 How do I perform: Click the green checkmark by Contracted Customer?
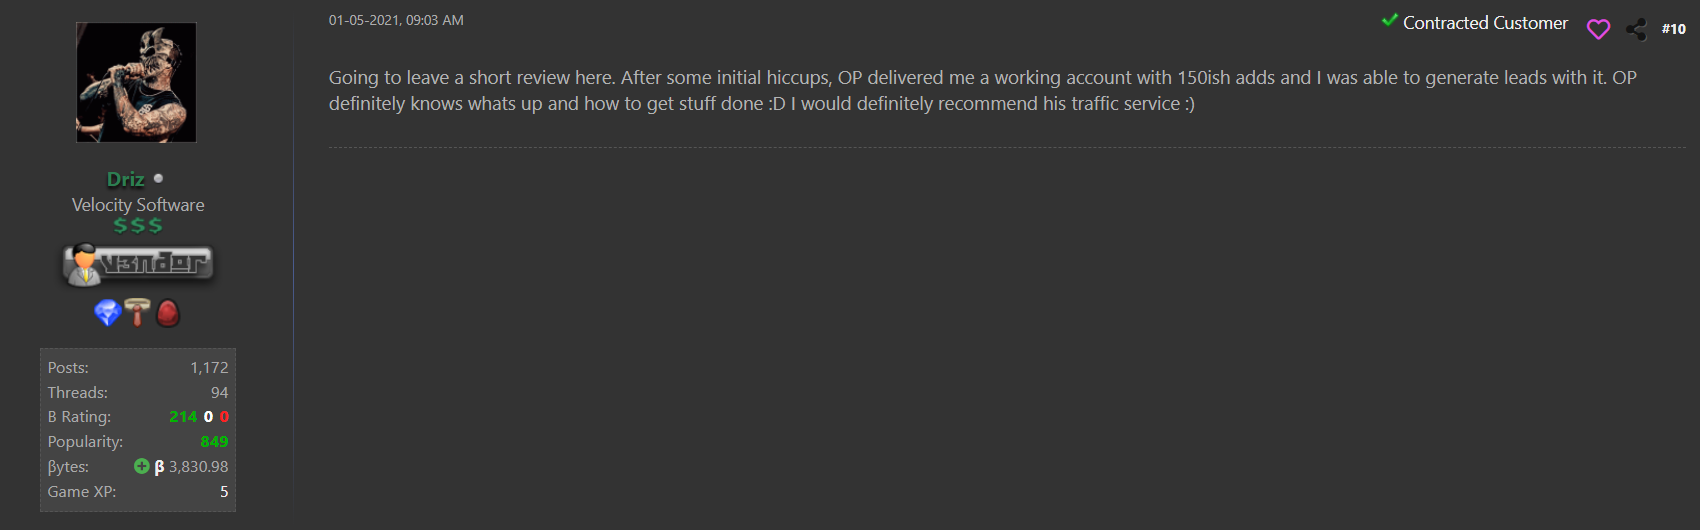1389,20
